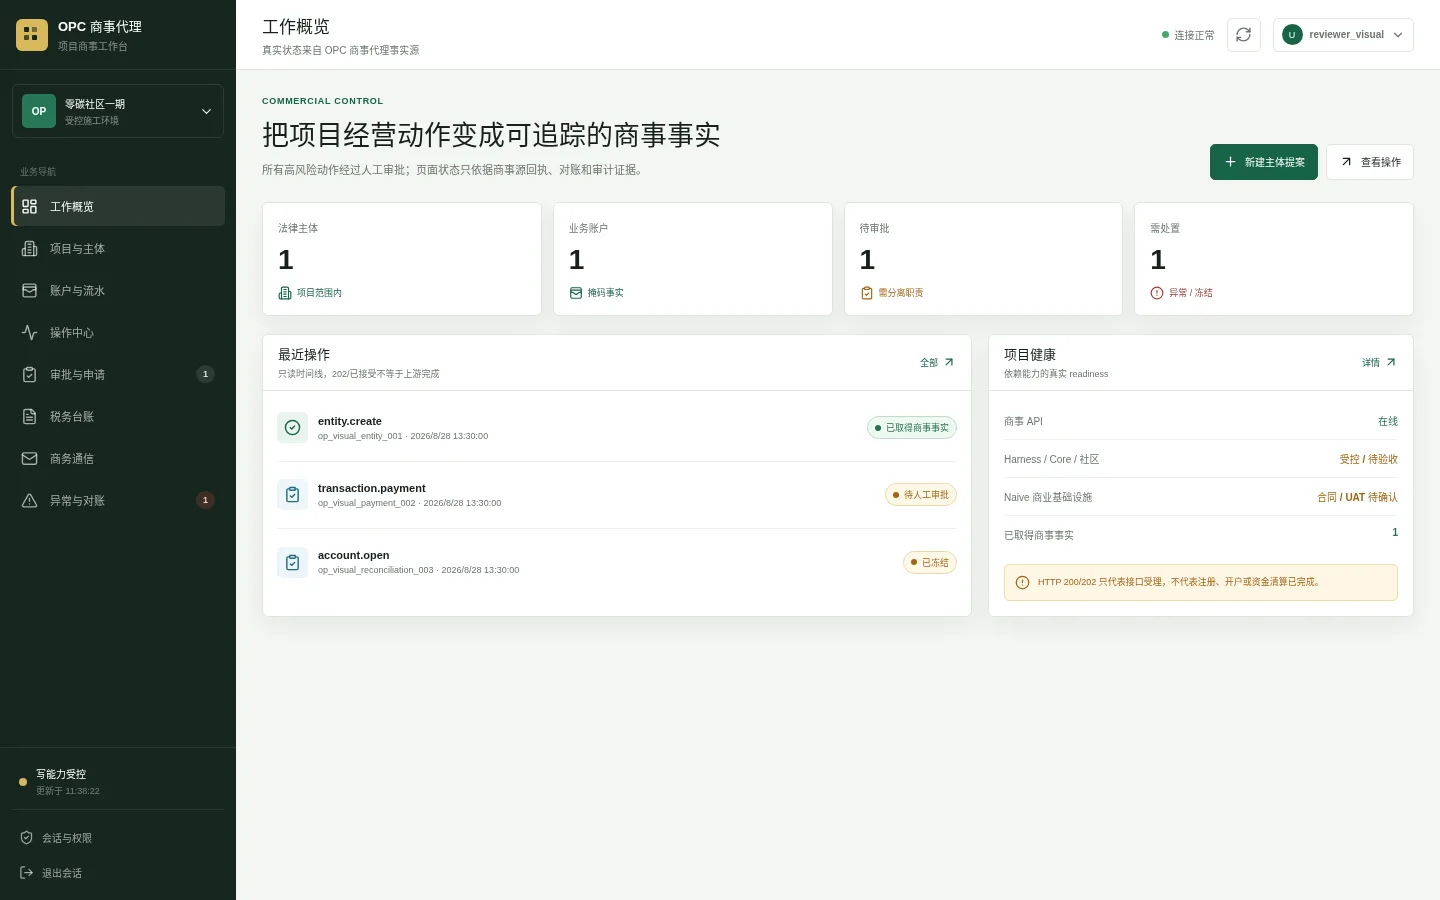Open the 全部 link in 最近操作
1440x900 pixels.
[x=937, y=363]
